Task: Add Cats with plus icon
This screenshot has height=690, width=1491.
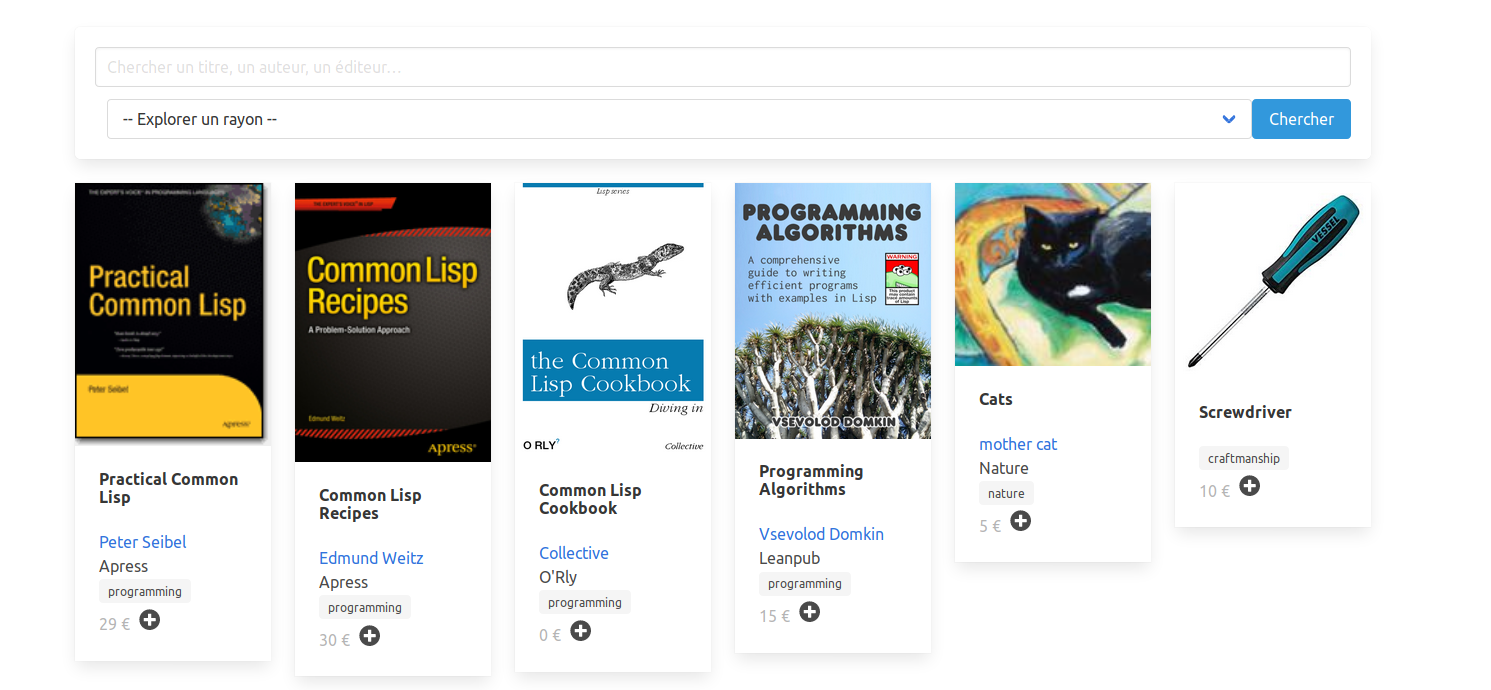Action: pos(1020,521)
